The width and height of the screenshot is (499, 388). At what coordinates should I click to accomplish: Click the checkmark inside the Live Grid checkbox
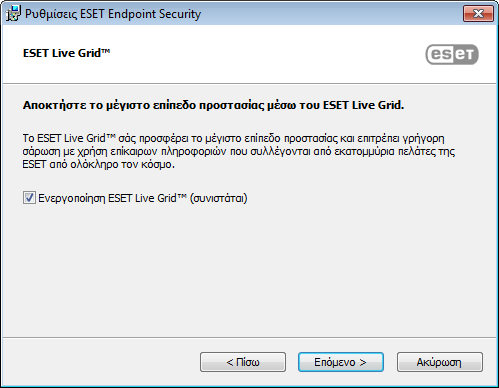click(29, 197)
